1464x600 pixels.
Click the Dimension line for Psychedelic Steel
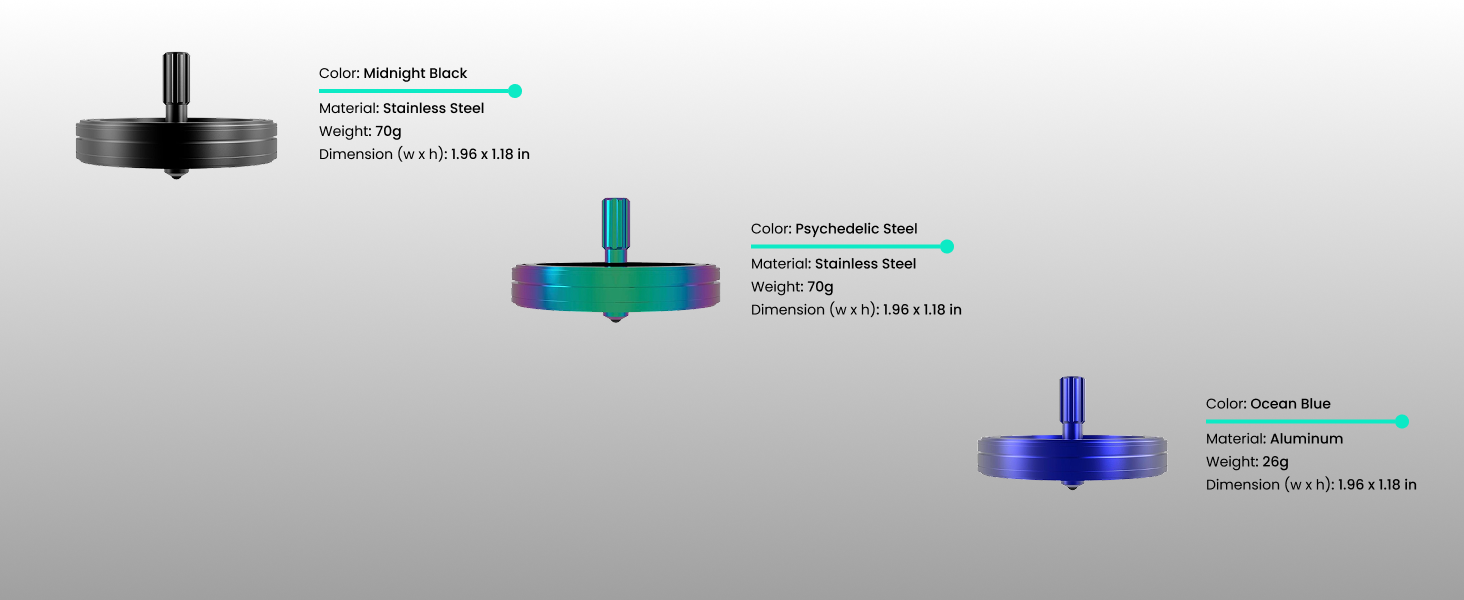click(856, 310)
